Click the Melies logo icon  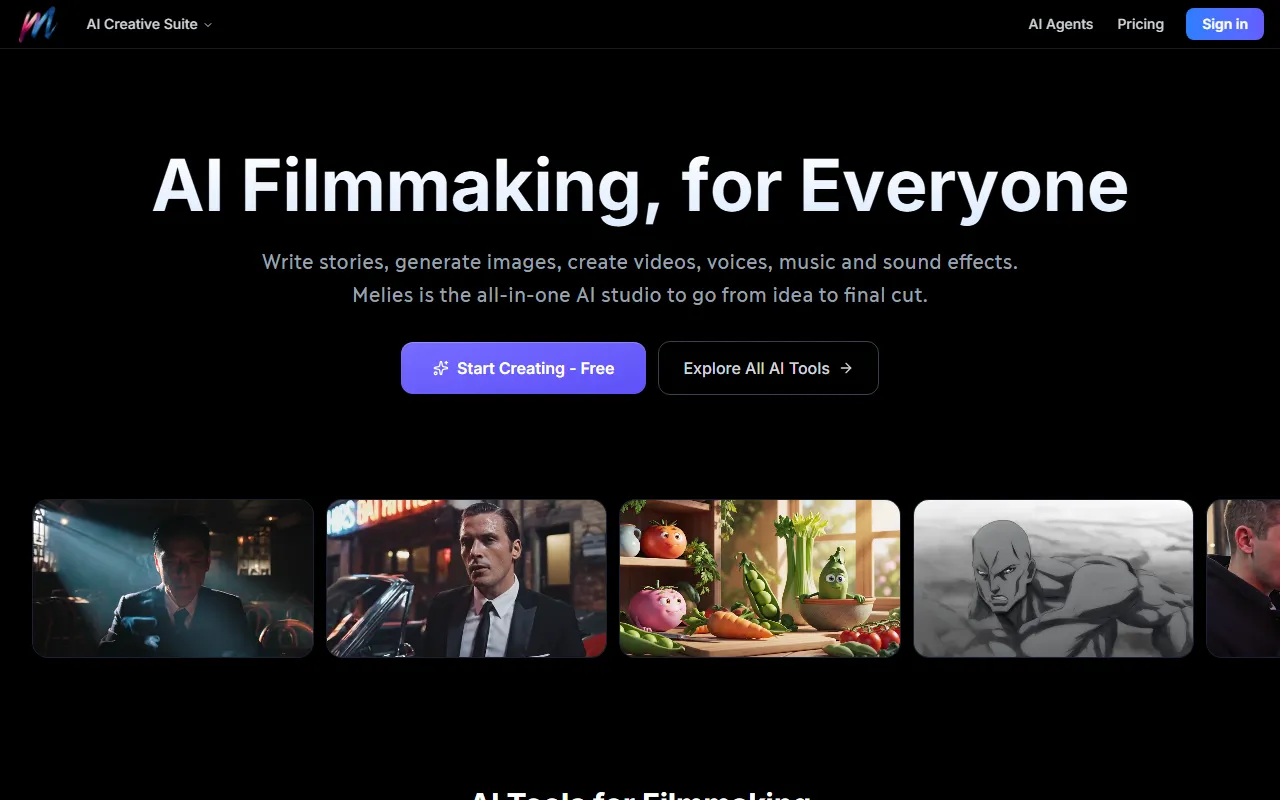click(38, 24)
